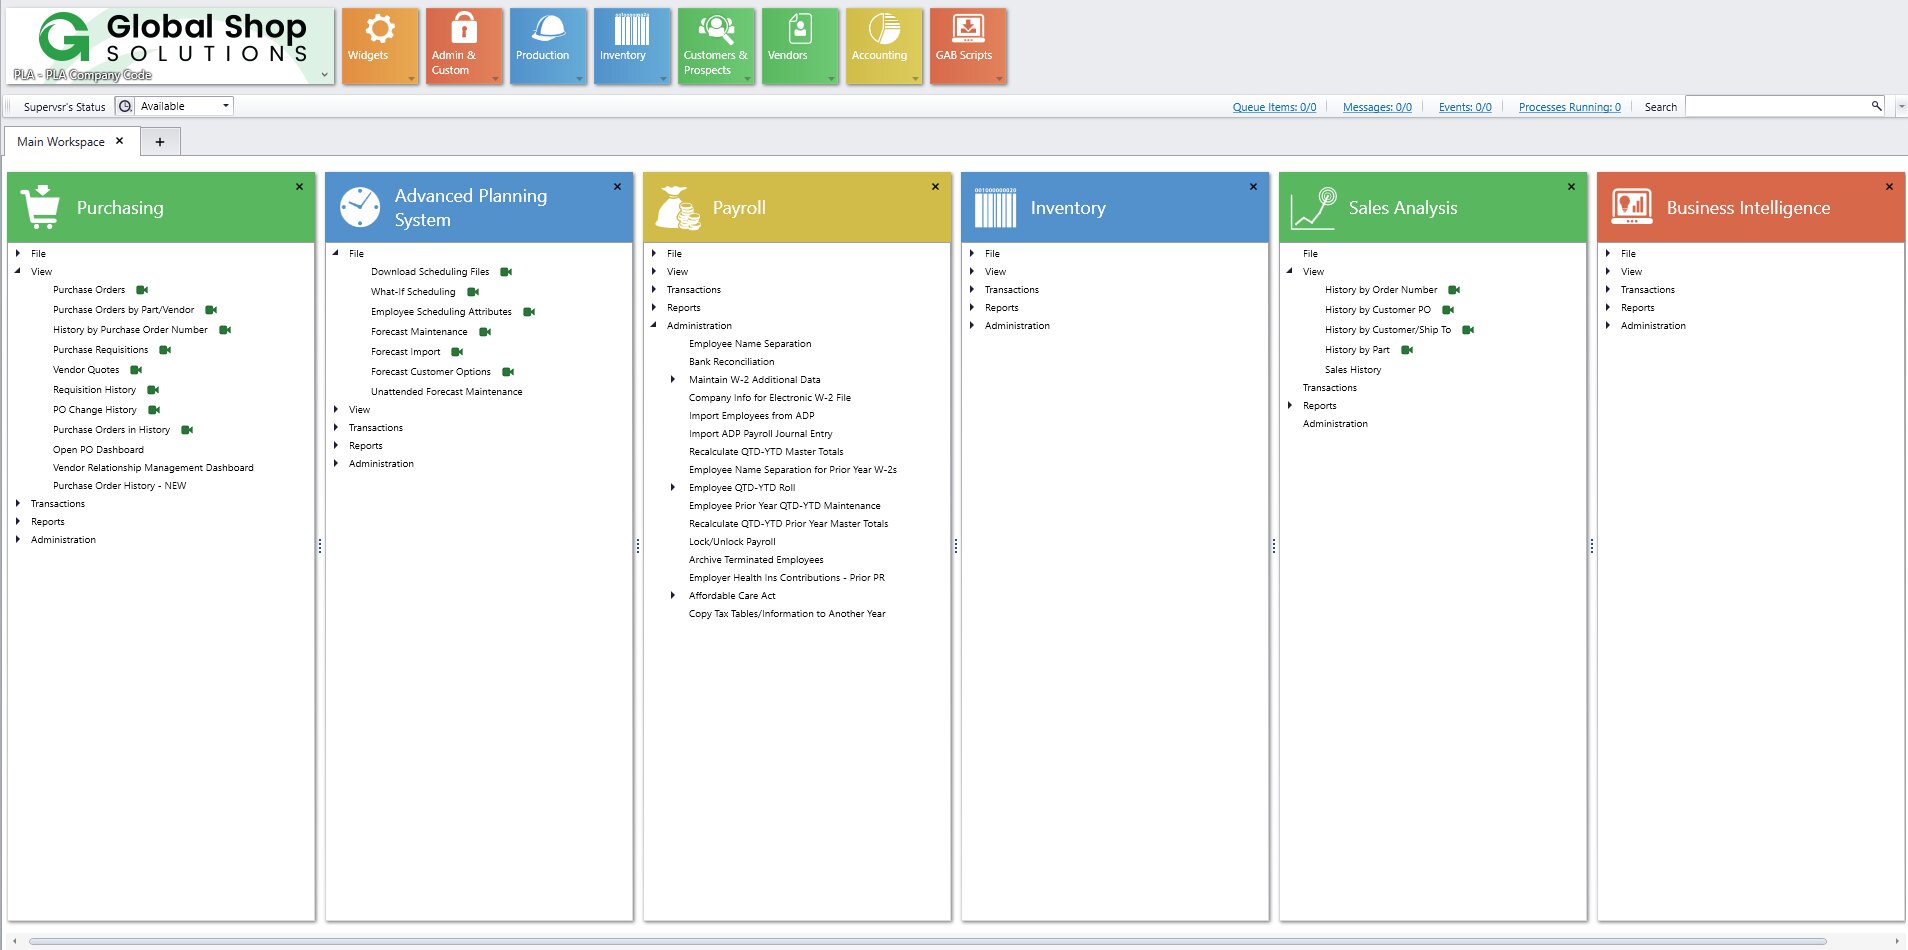Close the Business Intelligence panel
The width and height of the screenshot is (1908, 950).
click(x=1889, y=187)
